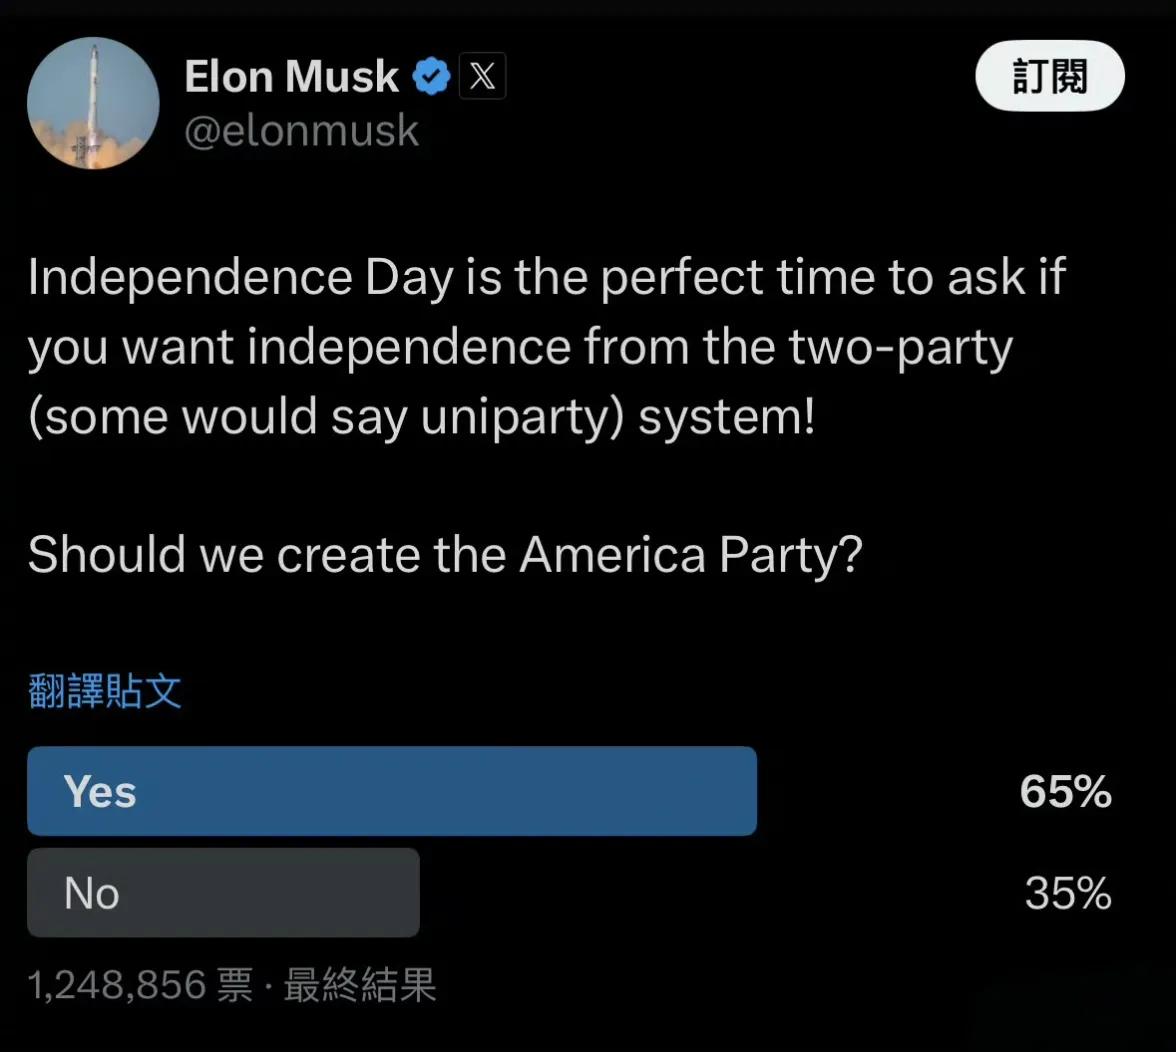This screenshot has height=1052, width=1176.
Task: Click the "Should we create the America Party?" line
Action: pyautogui.click(x=446, y=555)
